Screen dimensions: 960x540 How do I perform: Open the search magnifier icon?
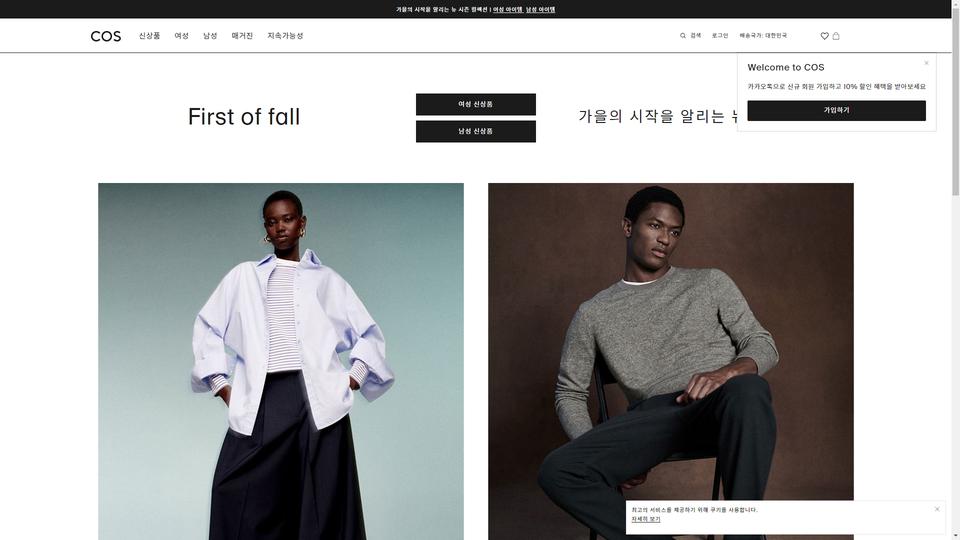click(683, 36)
